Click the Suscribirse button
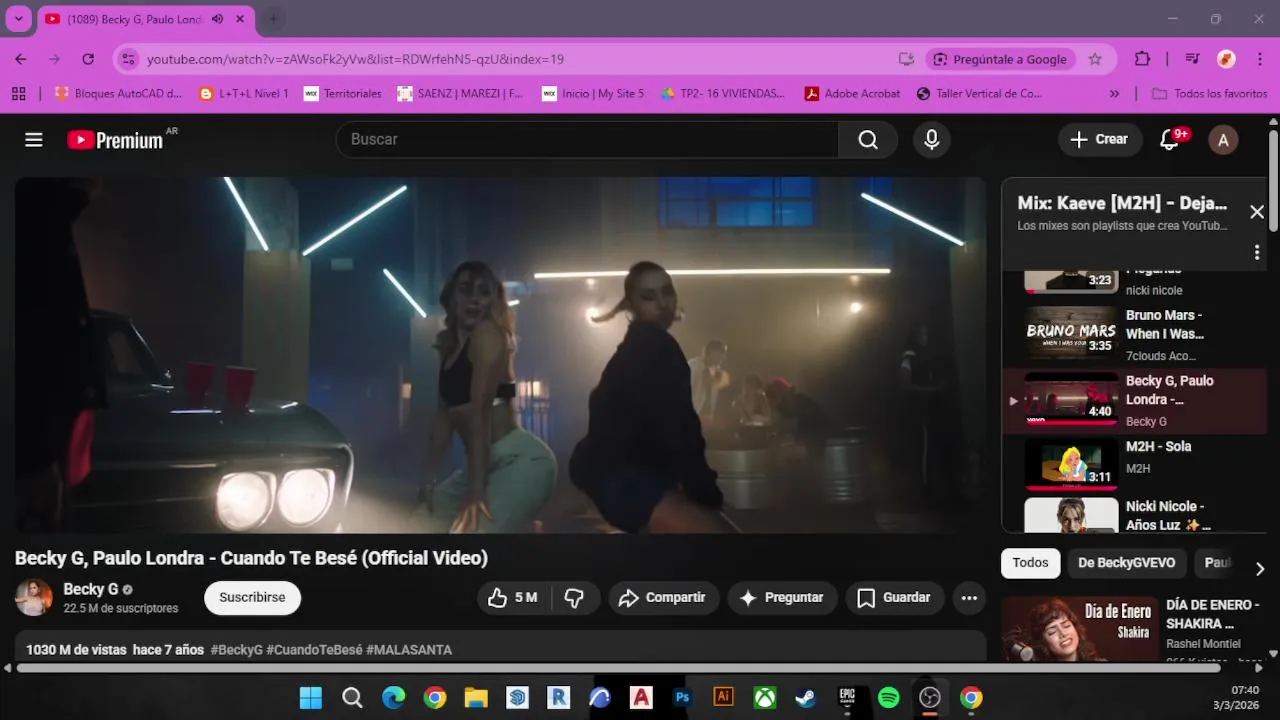 point(252,598)
